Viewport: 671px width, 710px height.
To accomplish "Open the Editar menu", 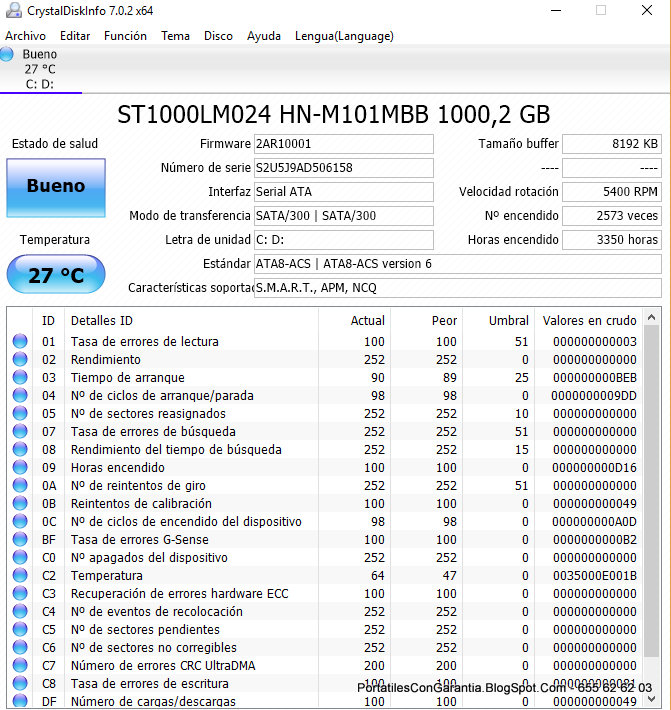I will [75, 36].
